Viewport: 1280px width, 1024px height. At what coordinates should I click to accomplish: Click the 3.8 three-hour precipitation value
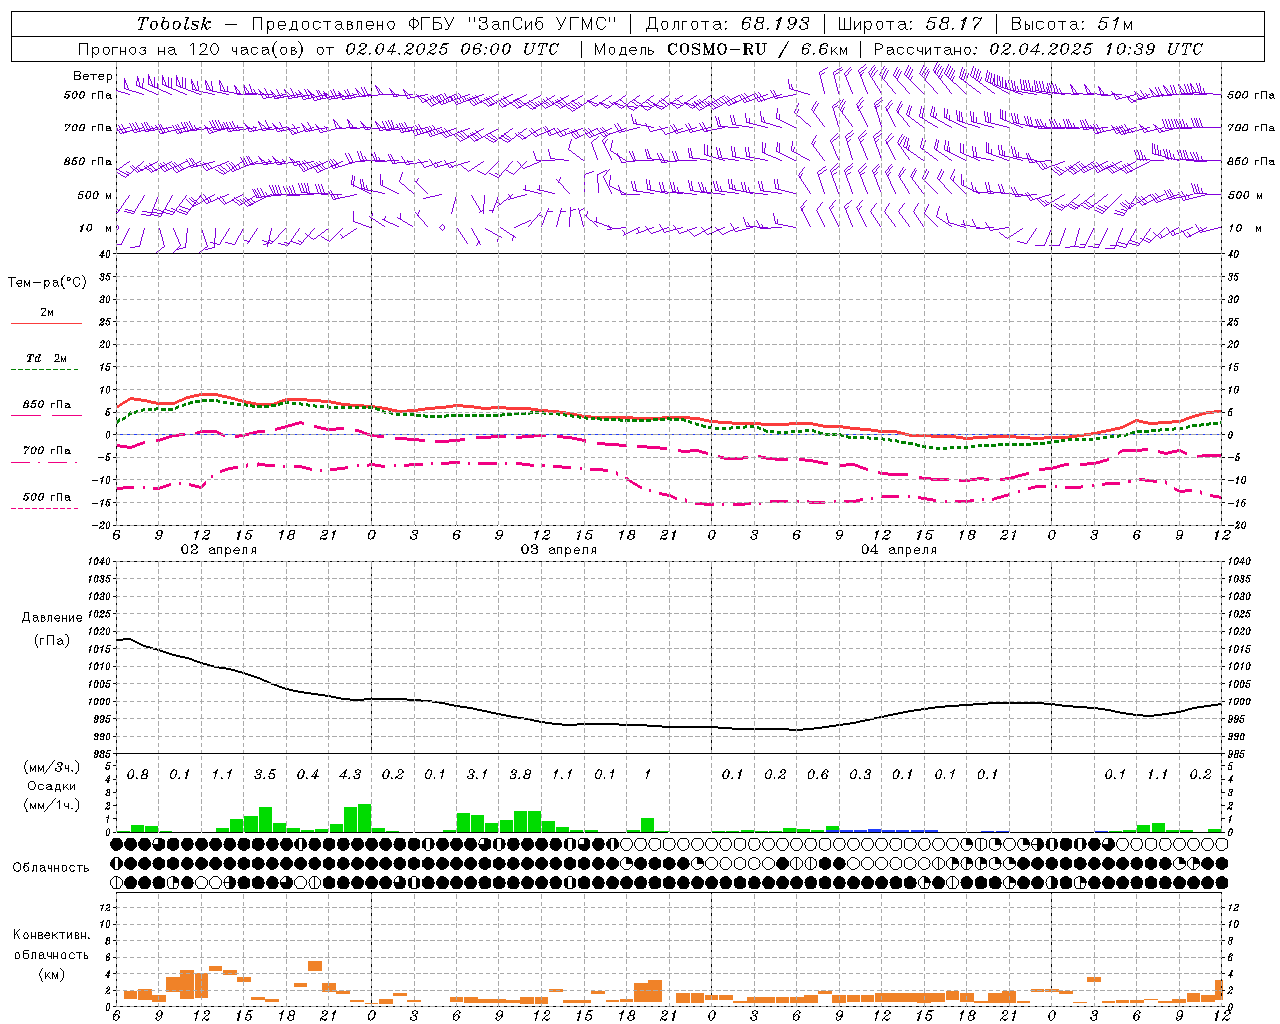coord(520,775)
